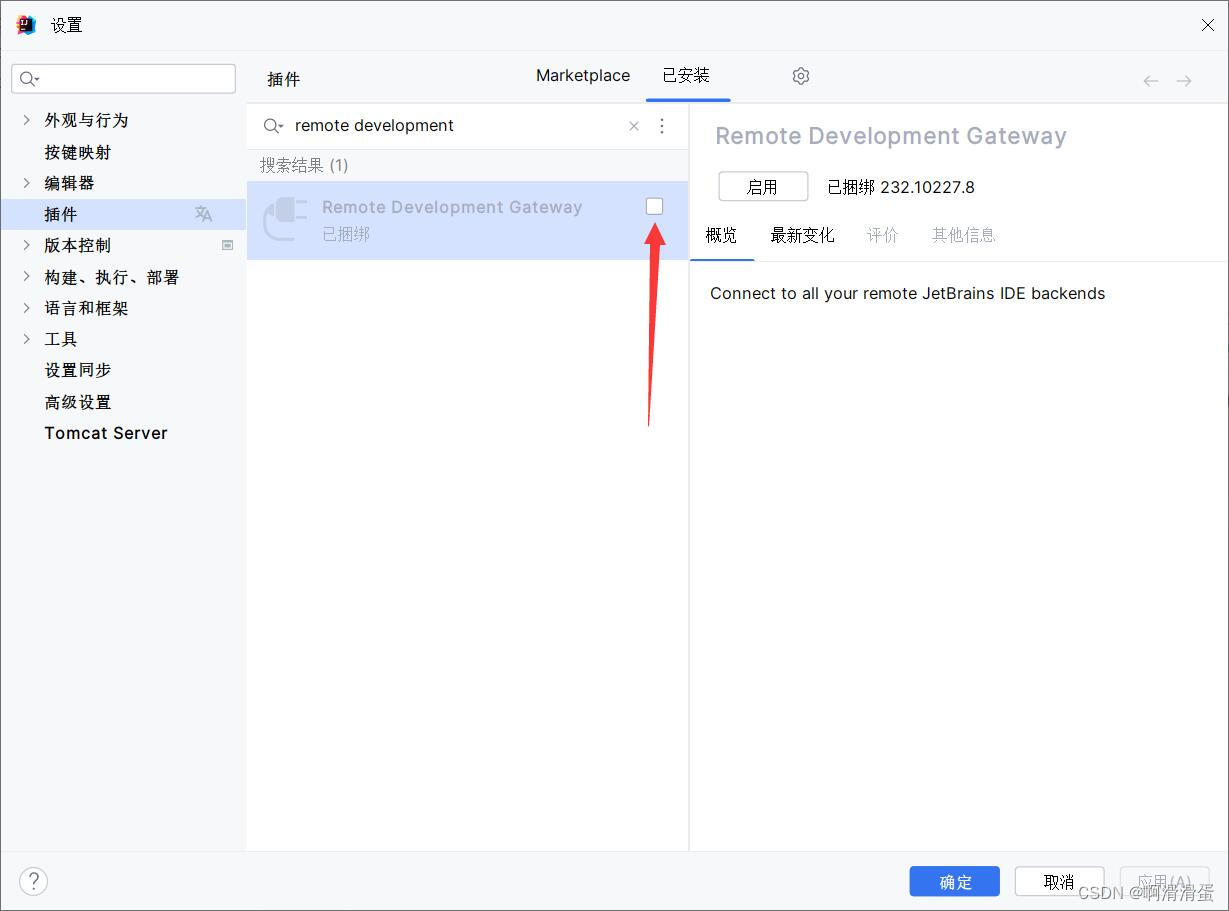Open the help question mark icon
Viewport: 1229px width, 911px height.
tap(33, 881)
